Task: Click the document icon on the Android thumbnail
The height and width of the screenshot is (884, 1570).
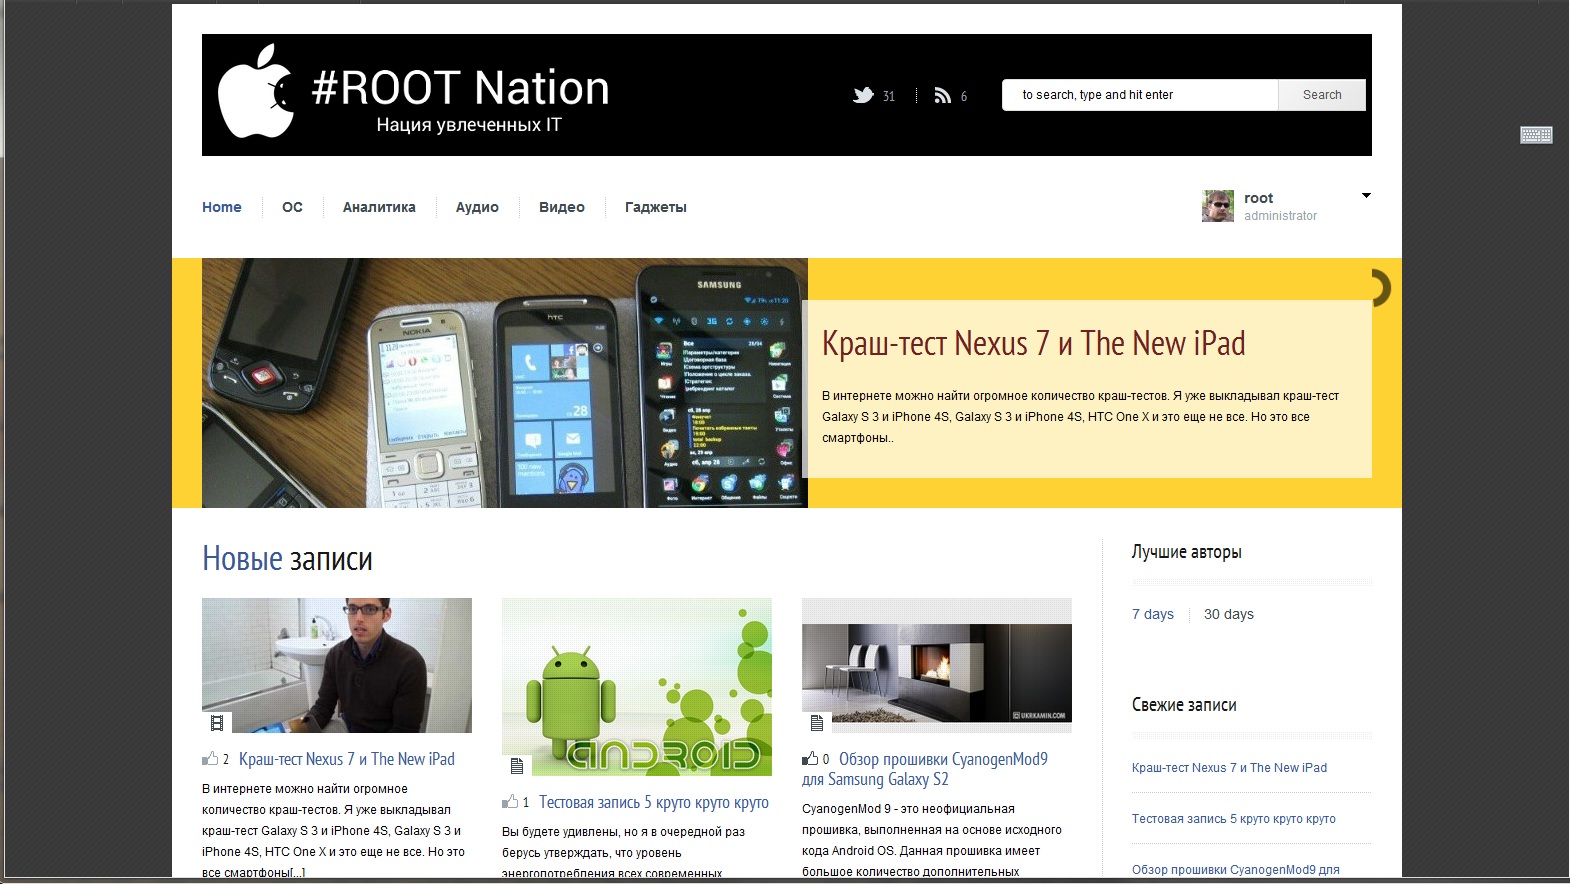Action: tap(517, 766)
